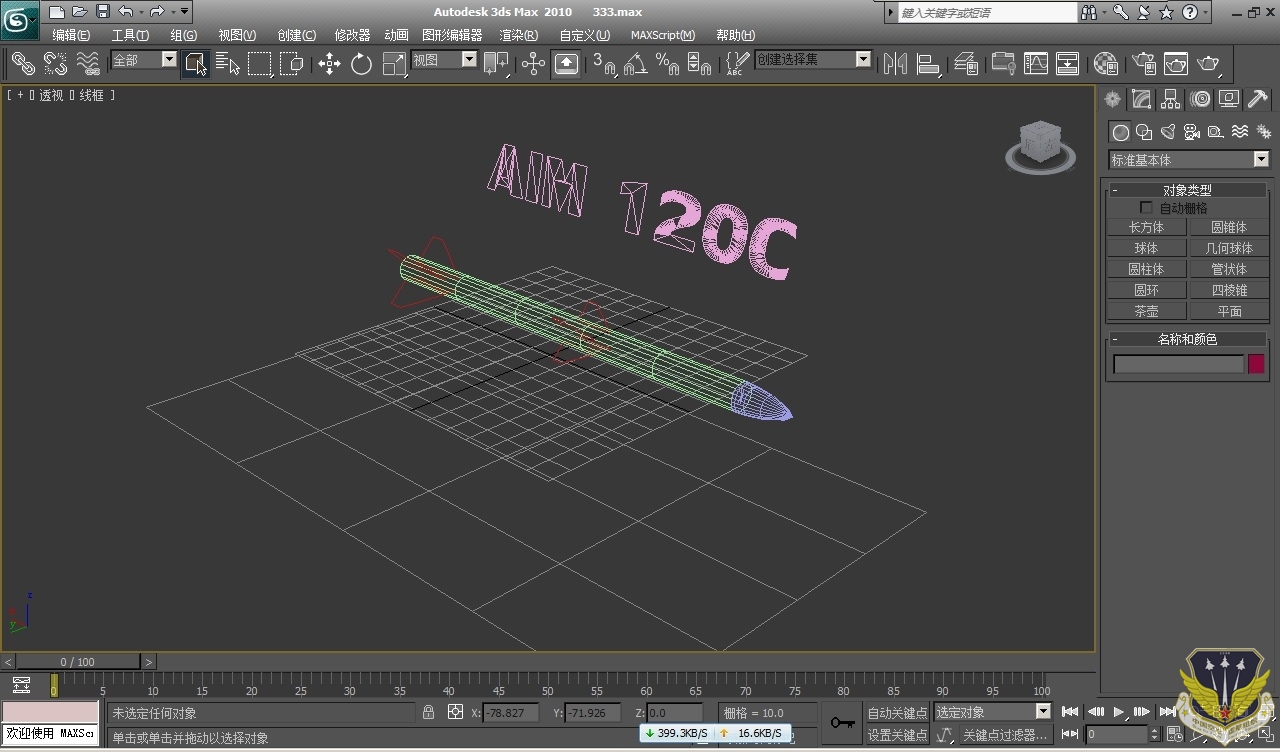The image size is (1280, 752).
Task: Toggle the keyboard shortcut override
Action: coord(566,63)
